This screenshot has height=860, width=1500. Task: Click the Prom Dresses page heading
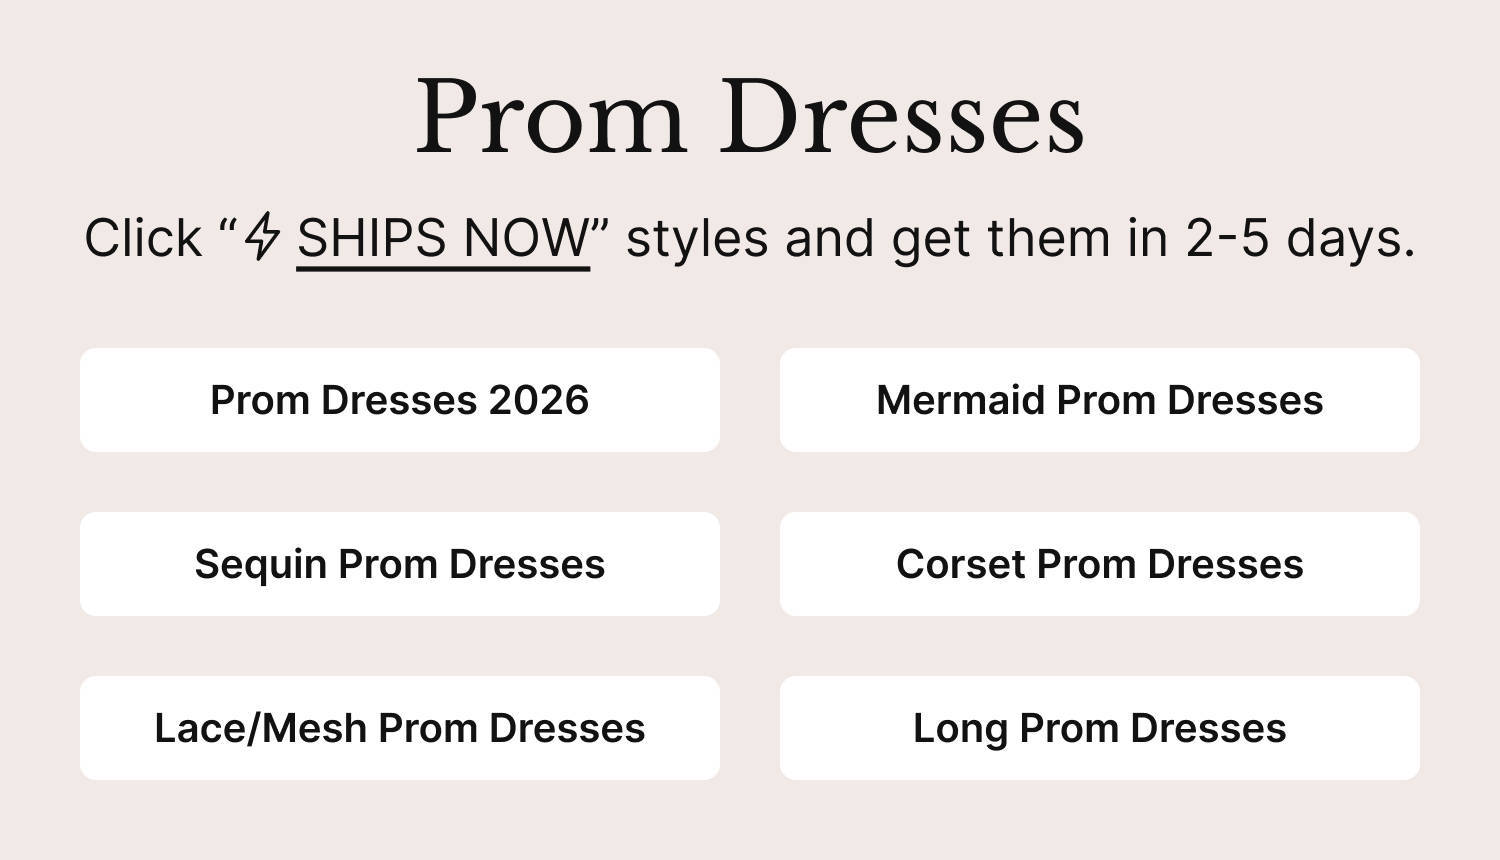tap(750, 118)
